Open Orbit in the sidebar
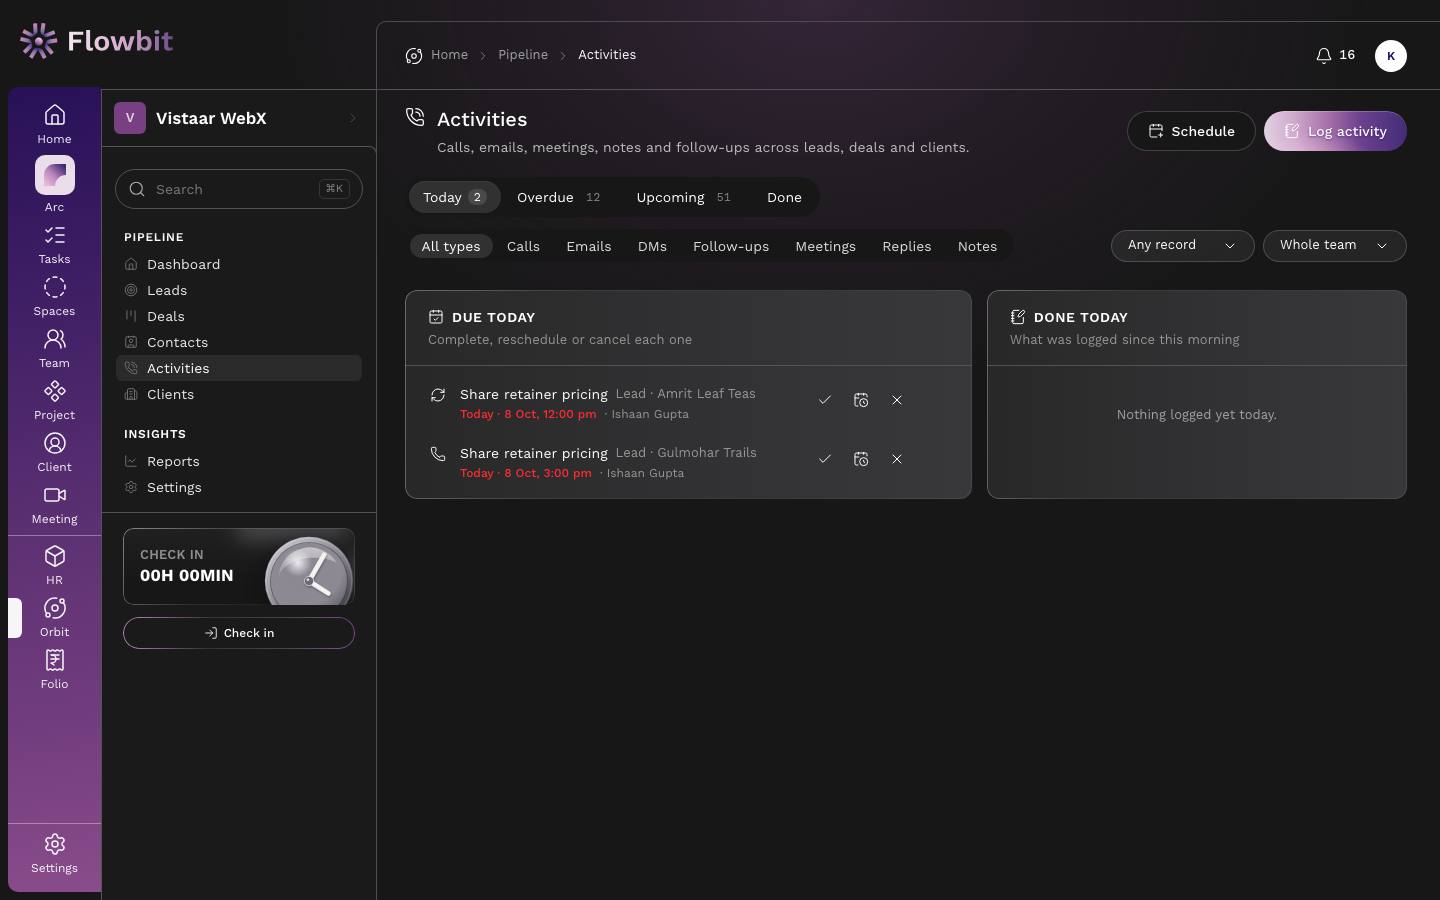Viewport: 1440px width, 900px height. pos(54,618)
